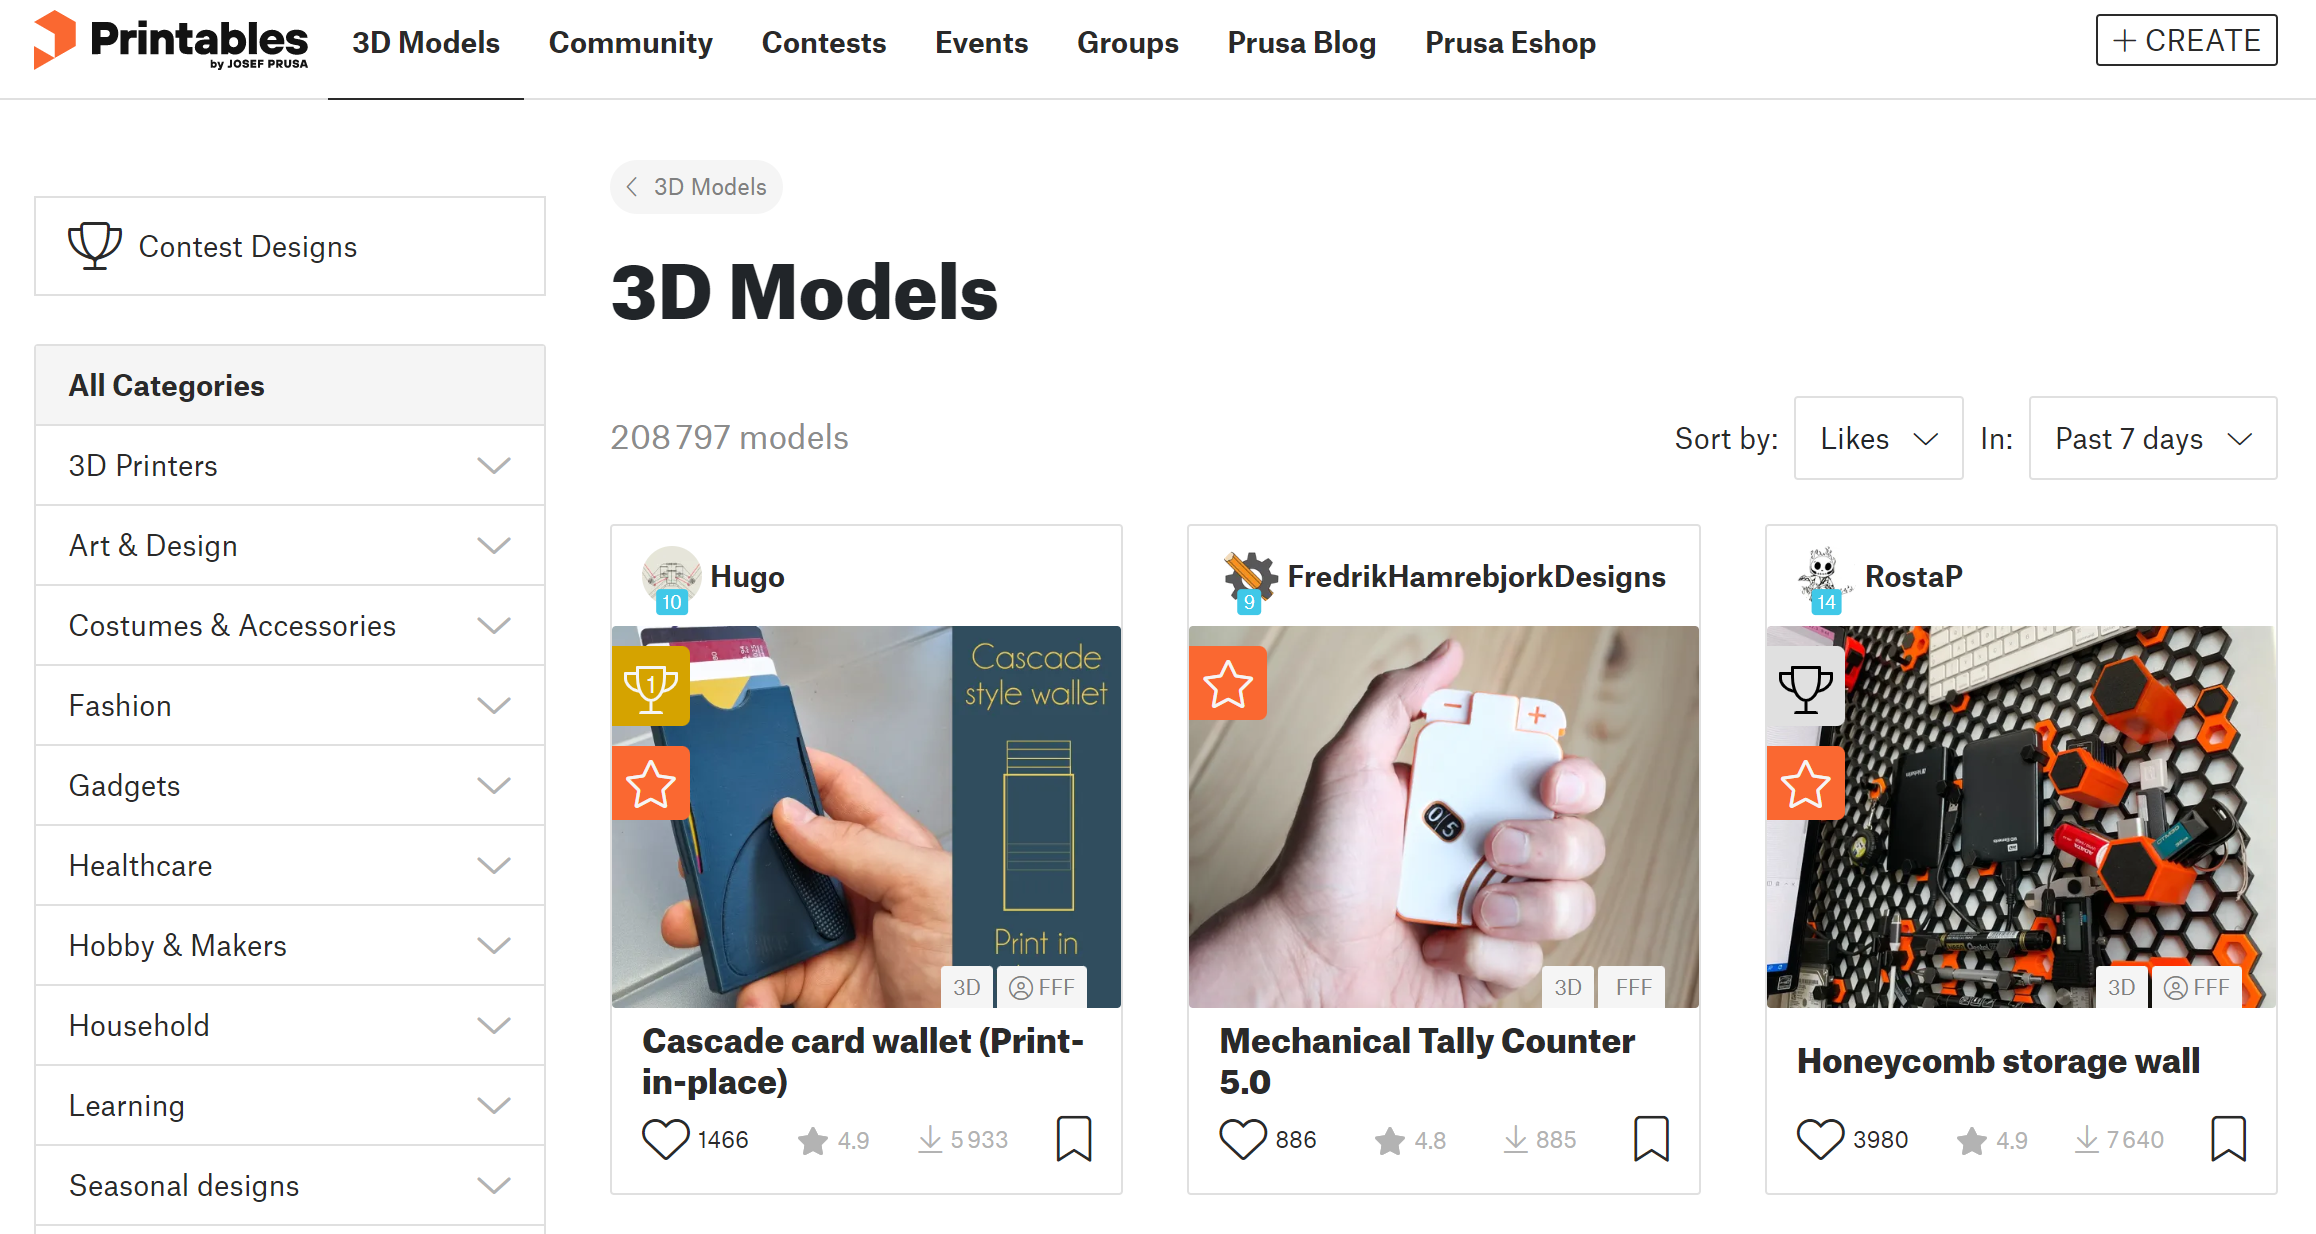The image size is (2316, 1234).
Task: Bookmark the Cascade card wallet model
Action: coord(1074,1139)
